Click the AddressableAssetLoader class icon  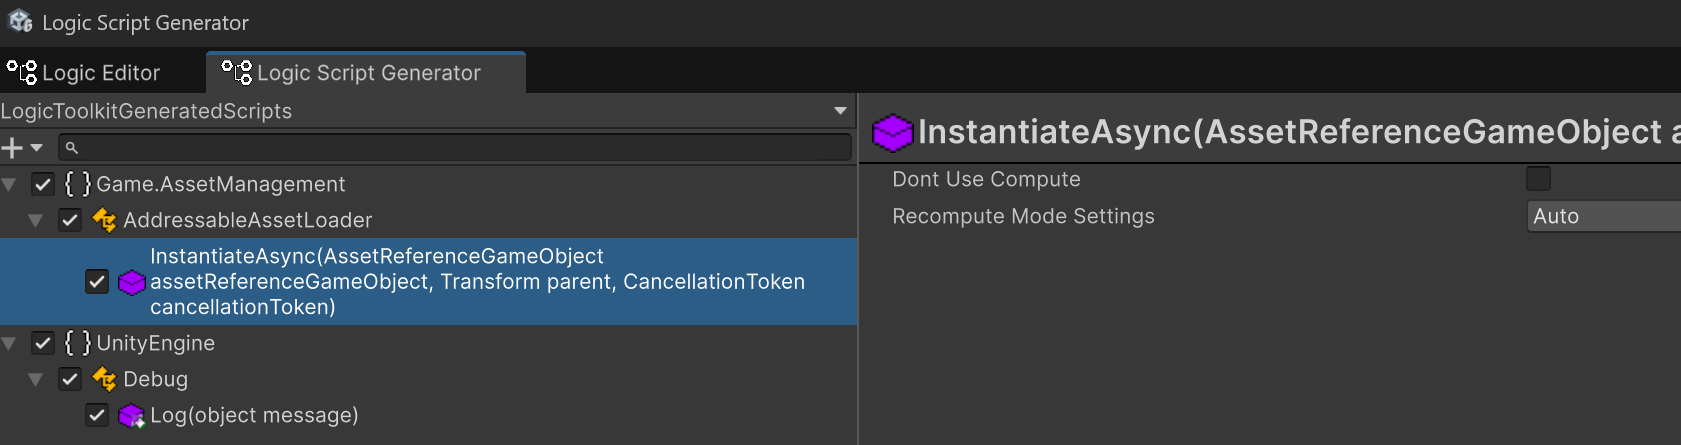coord(104,220)
